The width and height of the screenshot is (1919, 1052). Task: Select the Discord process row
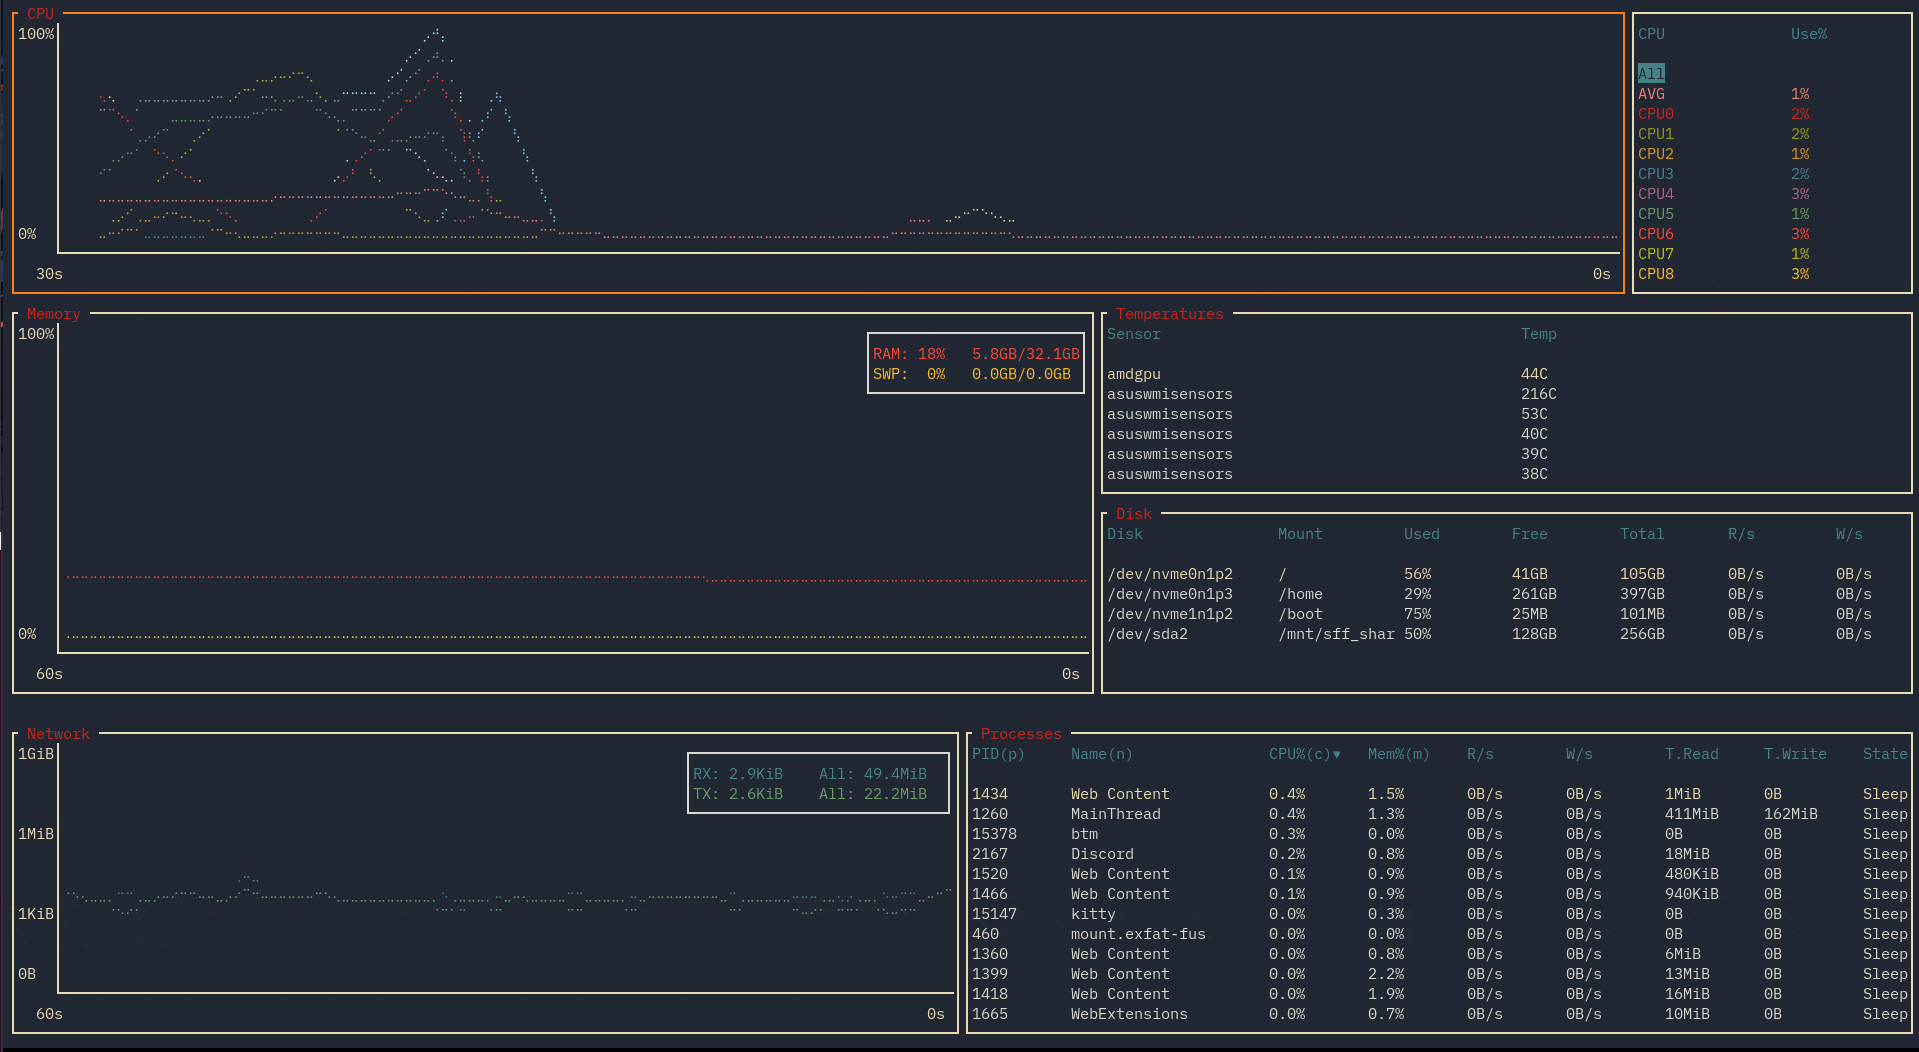pyautogui.click(x=1440, y=854)
